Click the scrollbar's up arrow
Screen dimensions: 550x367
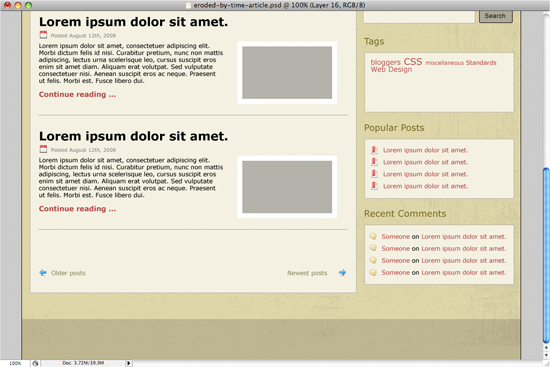(546, 347)
